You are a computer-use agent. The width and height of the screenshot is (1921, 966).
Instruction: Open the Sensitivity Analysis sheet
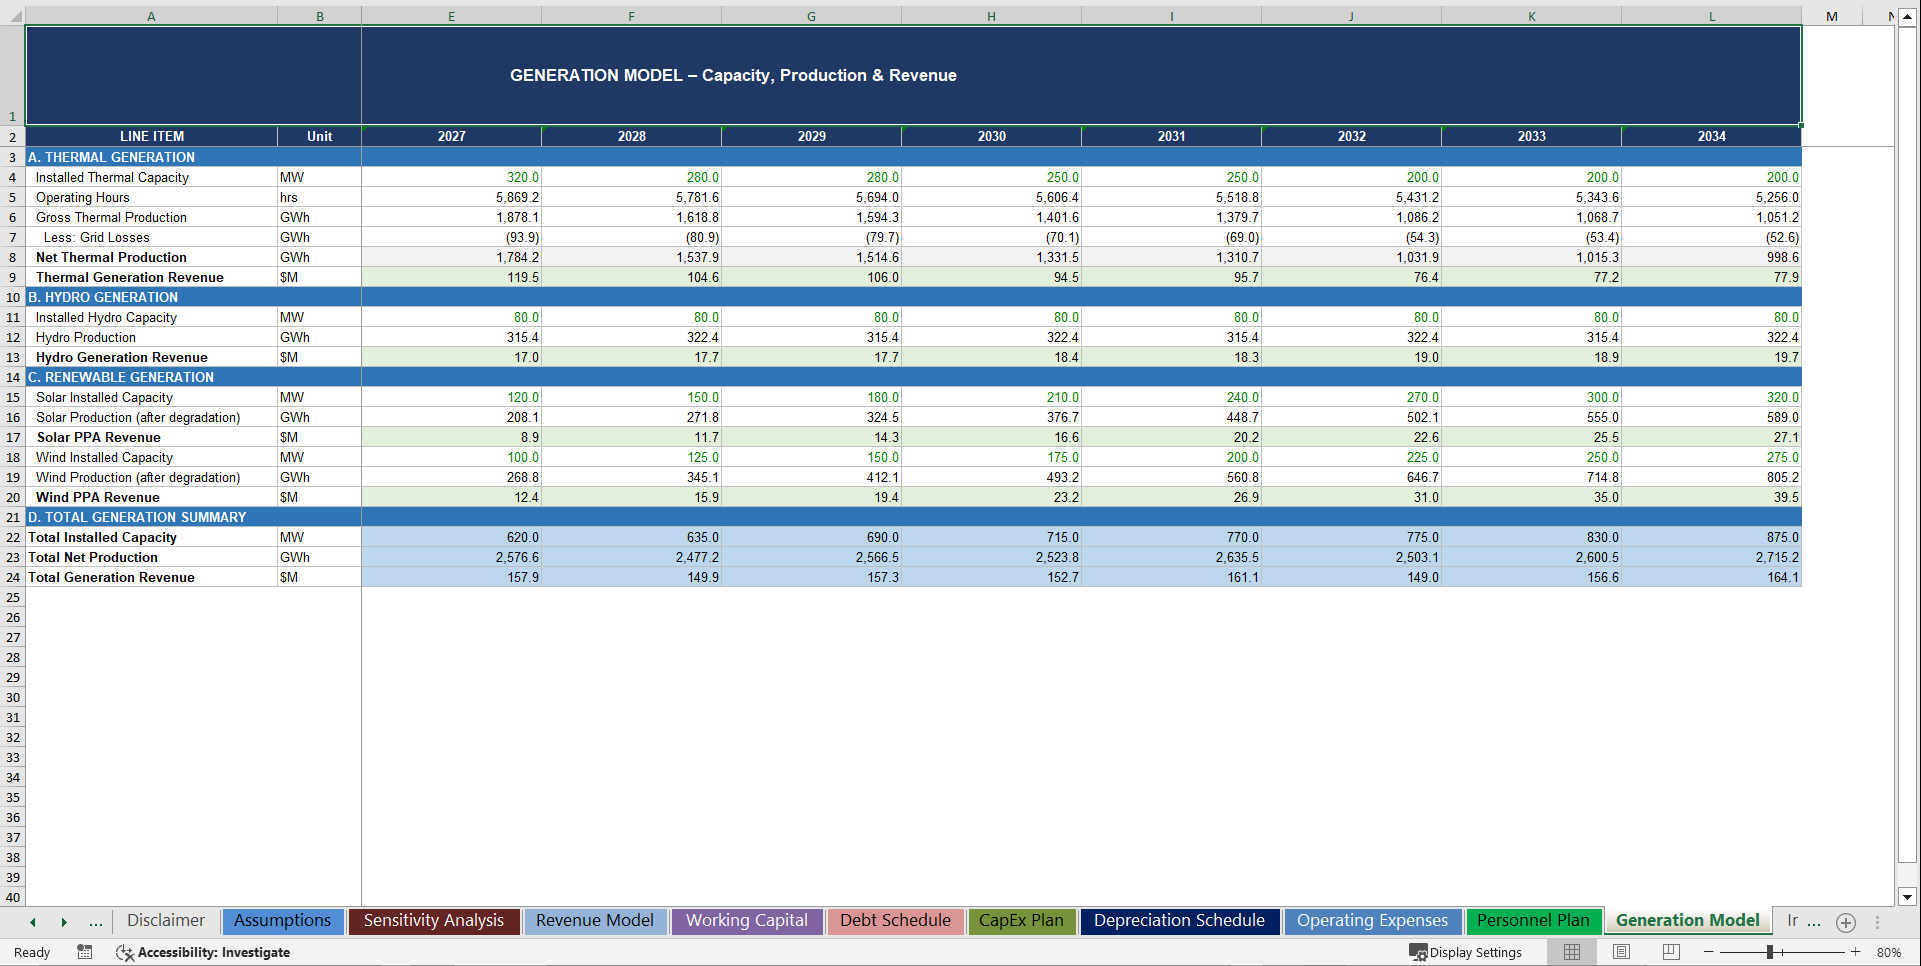tap(434, 921)
